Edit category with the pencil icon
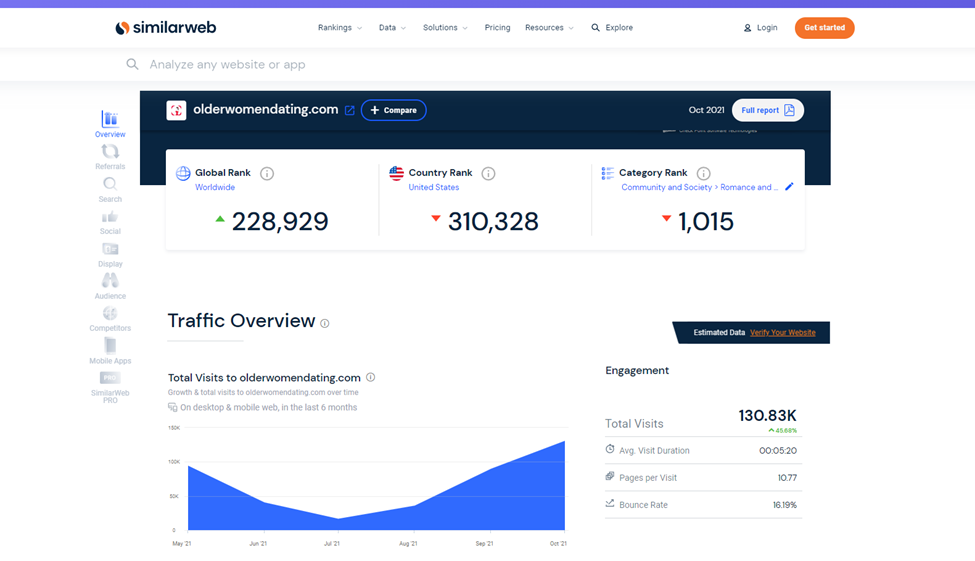Viewport: 975px width, 561px height. (x=789, y=187)
